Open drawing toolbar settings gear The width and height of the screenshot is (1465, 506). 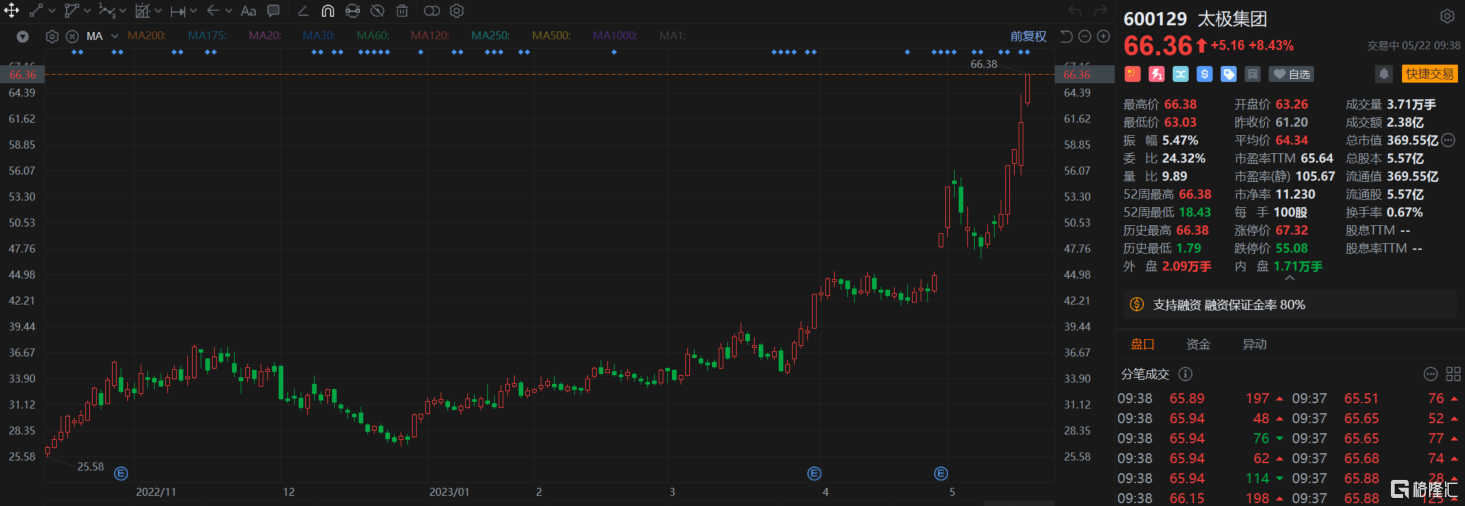457,11
